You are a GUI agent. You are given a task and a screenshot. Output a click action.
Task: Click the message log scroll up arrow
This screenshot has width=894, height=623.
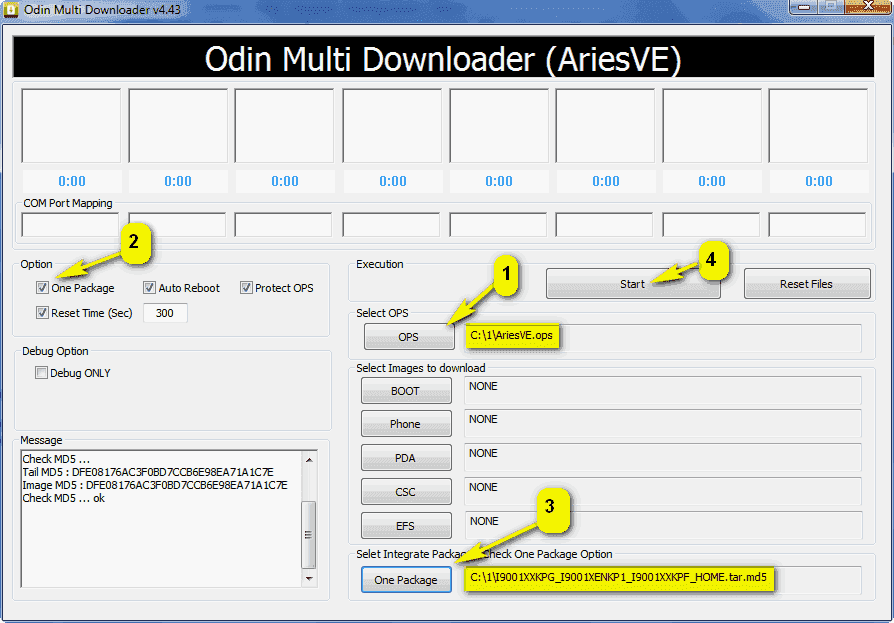click(x=308, y=459)
